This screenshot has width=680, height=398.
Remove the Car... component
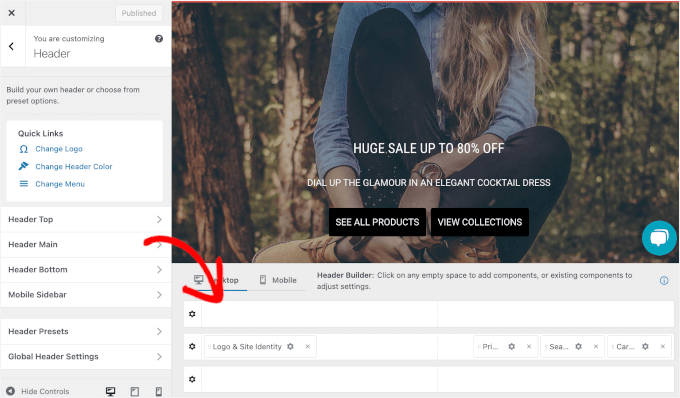click(663, 346)
